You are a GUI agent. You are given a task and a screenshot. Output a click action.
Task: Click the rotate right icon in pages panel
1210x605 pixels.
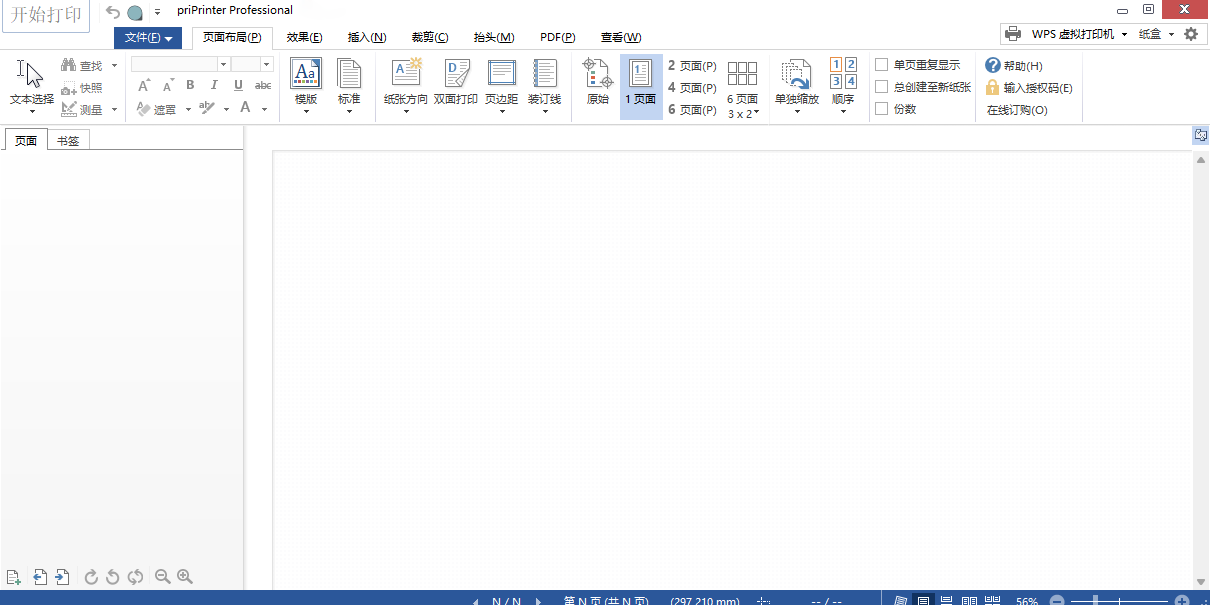[x=91, y=577]
